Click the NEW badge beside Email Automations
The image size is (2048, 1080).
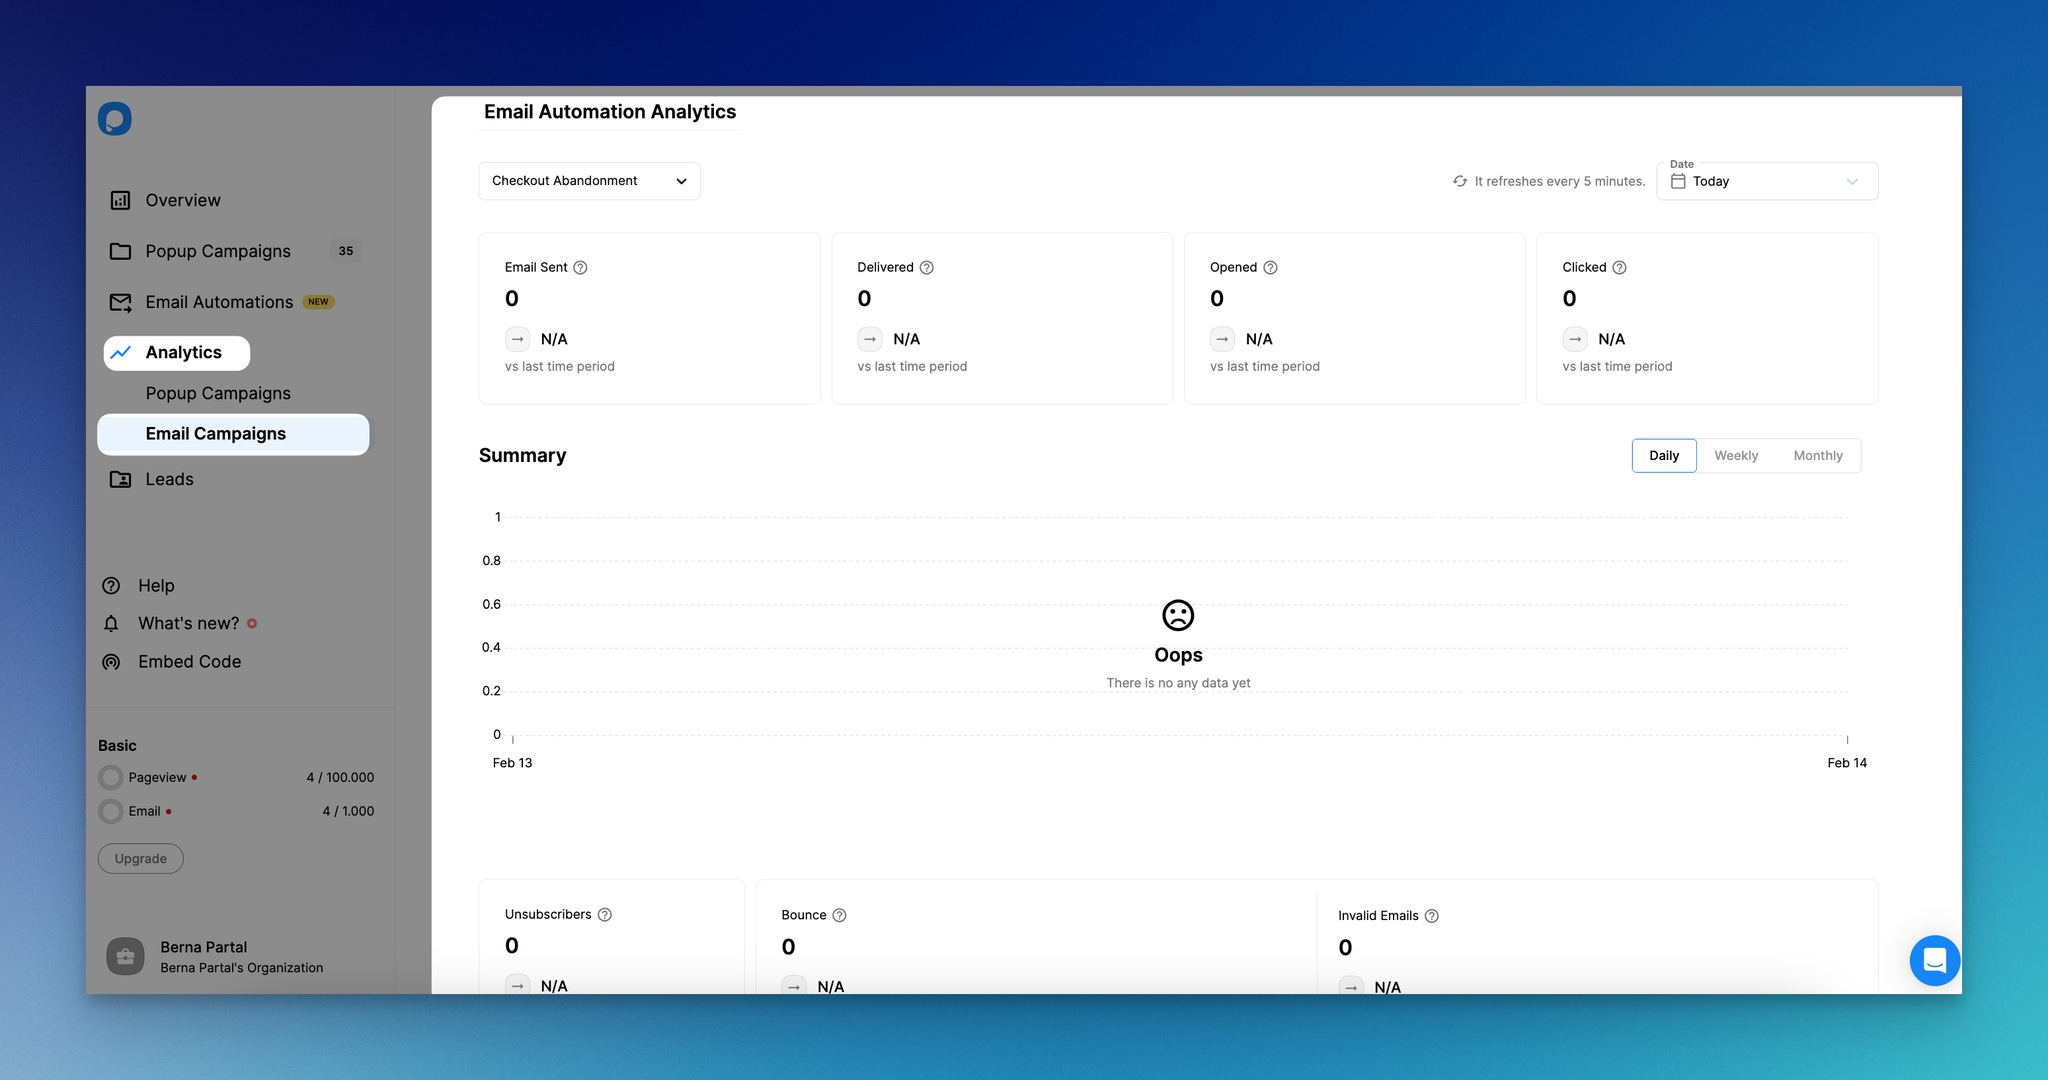(x=319, y=302)
